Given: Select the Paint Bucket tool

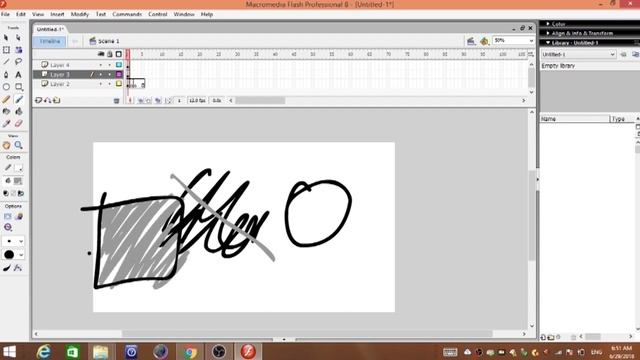Looking at the screenshot, I should [19, 111].
